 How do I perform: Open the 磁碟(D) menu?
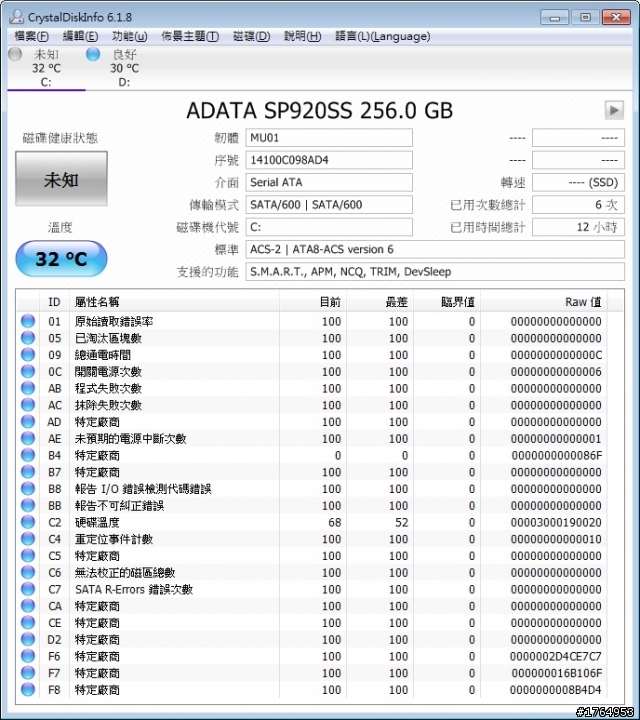point(251,36)
